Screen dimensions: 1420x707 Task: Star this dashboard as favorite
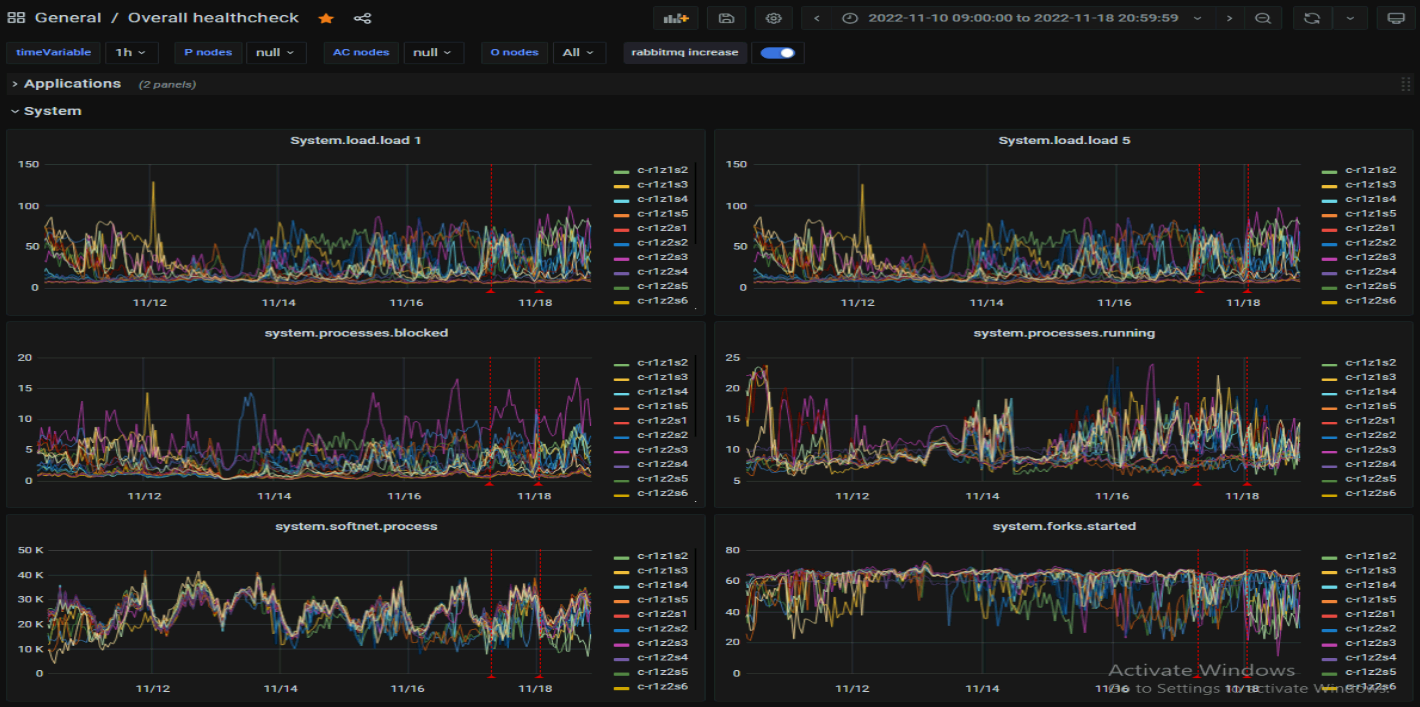pyautogui.click(x=326, y=18)
